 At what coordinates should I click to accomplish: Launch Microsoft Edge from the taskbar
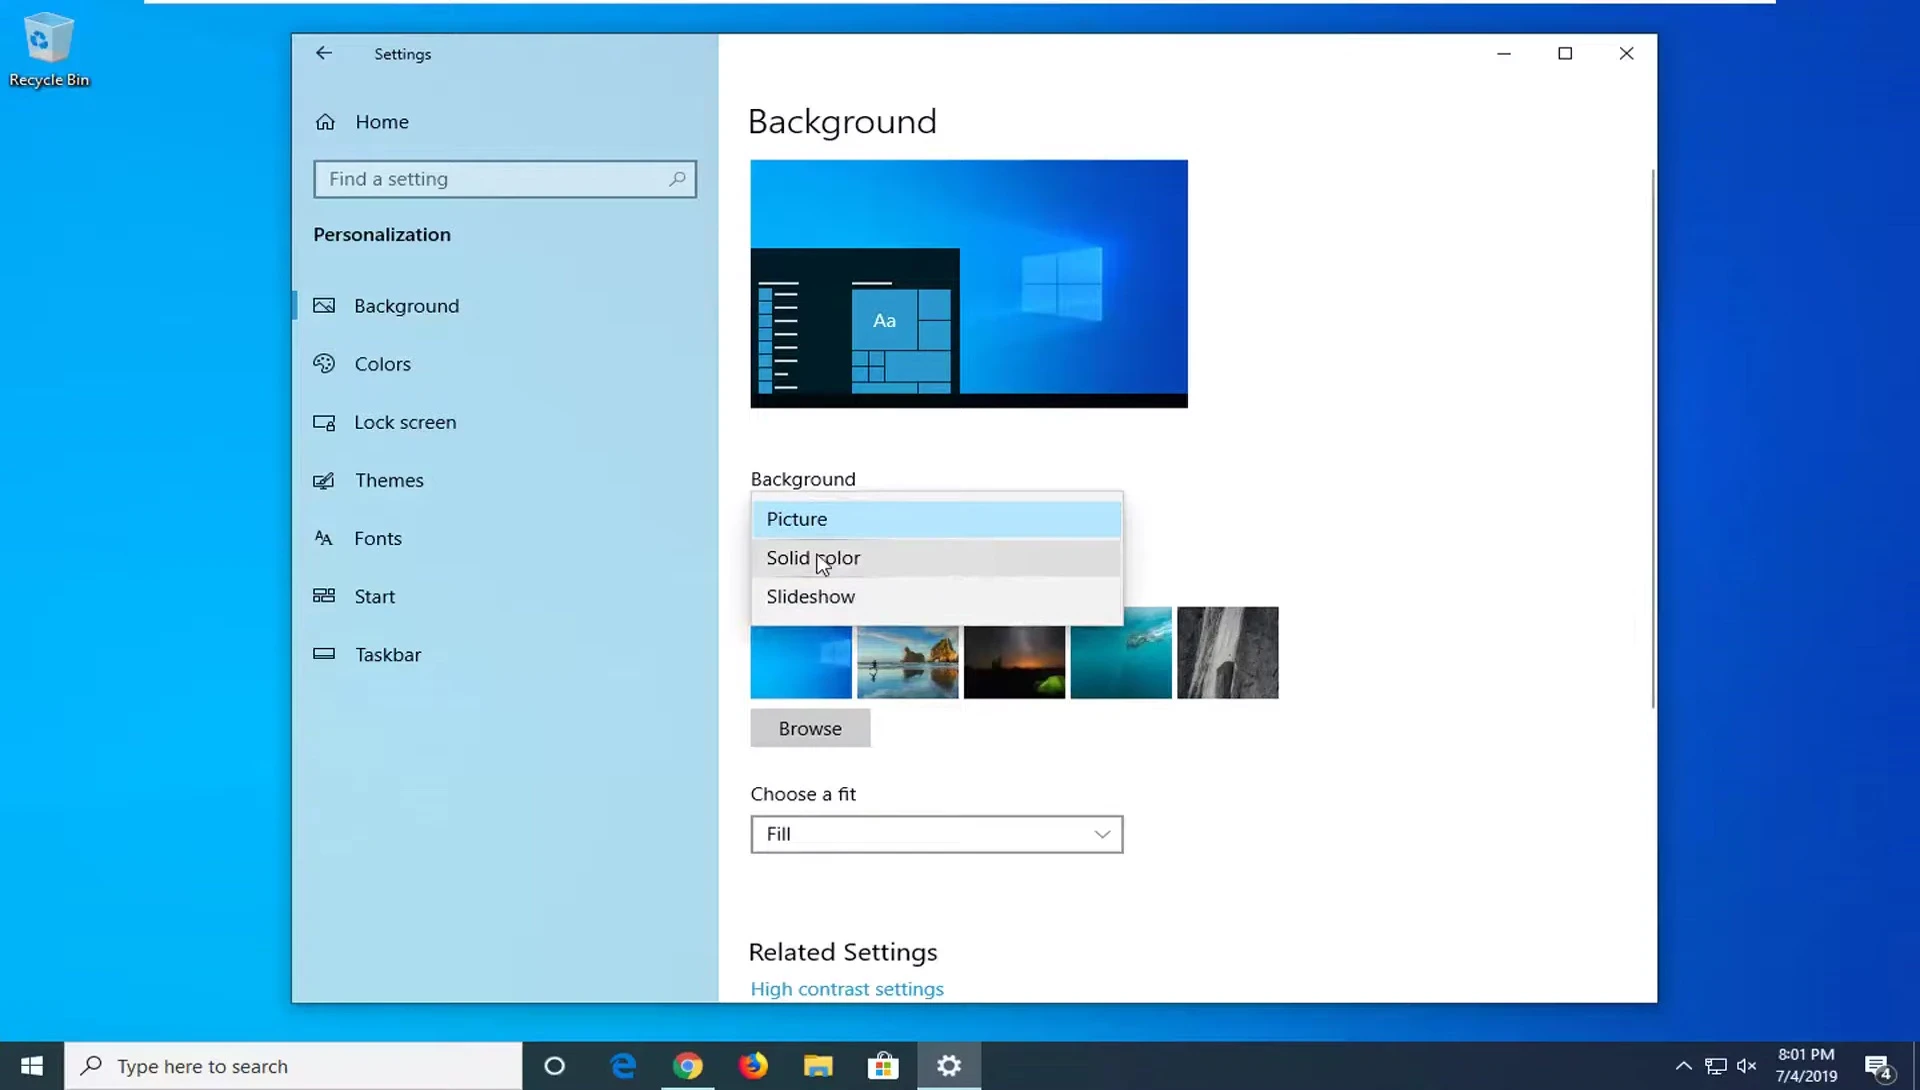pyautogui.click(x=623, y=1066)
